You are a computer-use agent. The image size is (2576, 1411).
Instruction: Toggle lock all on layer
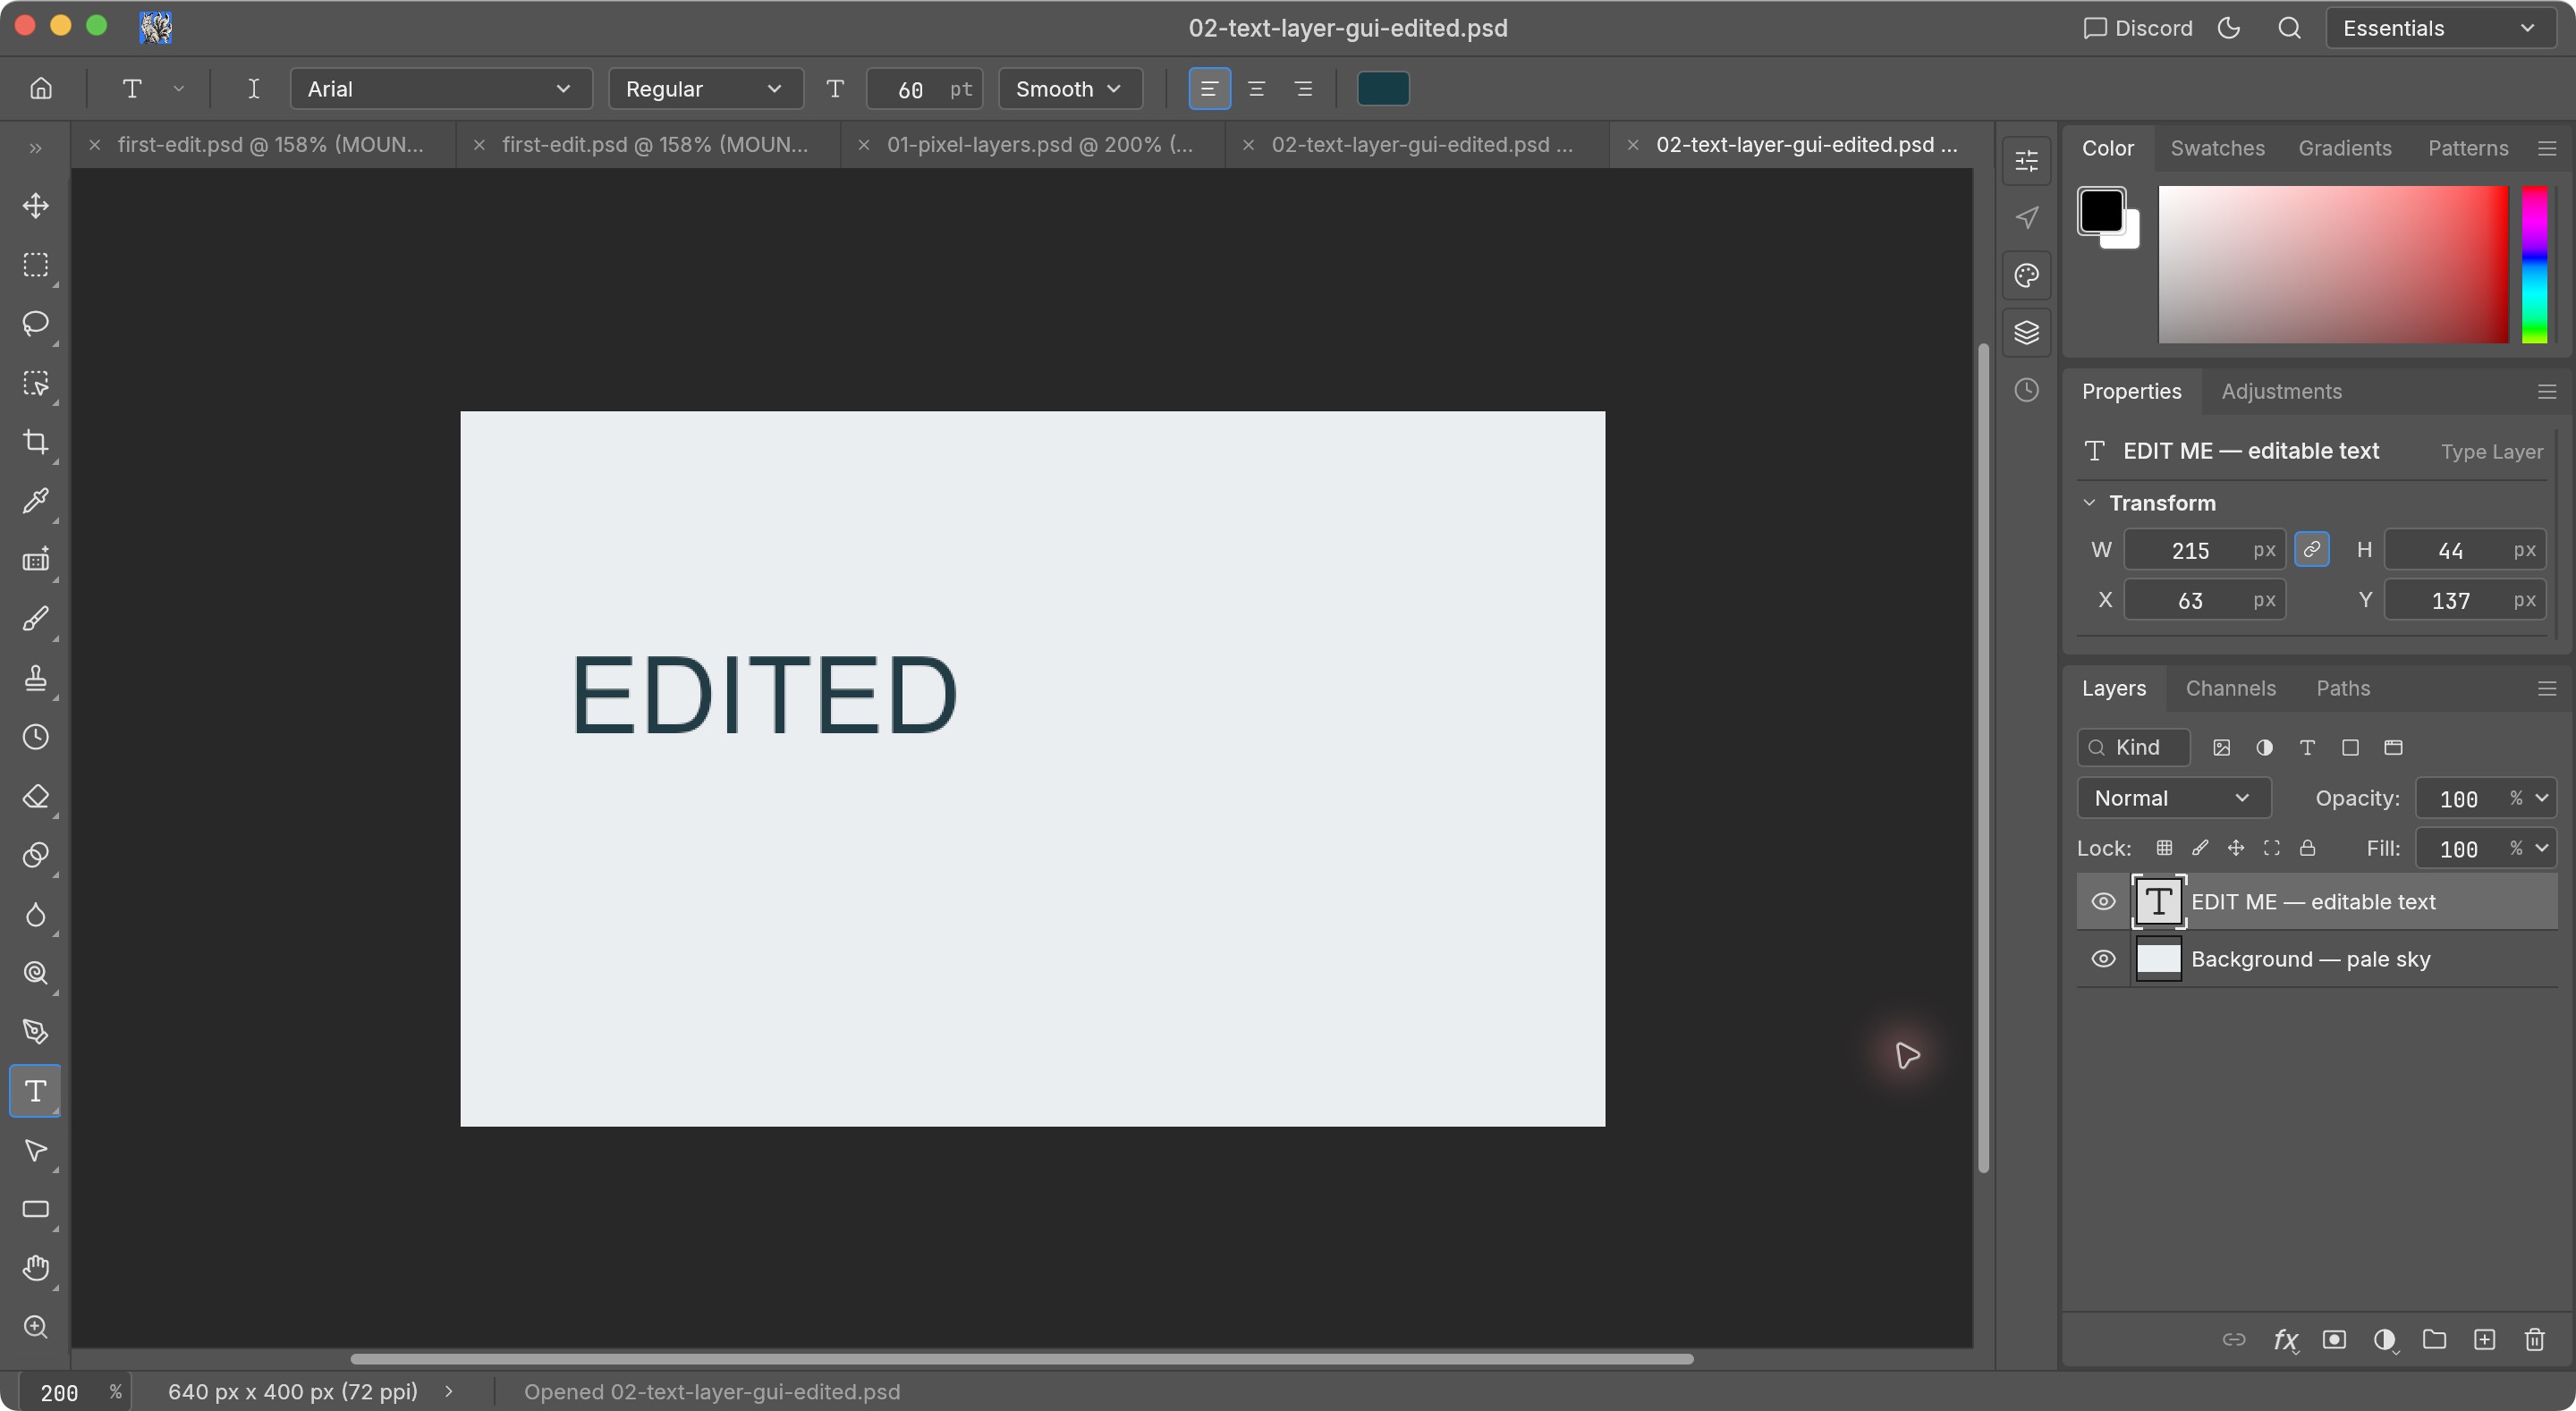click(2307, 849)
